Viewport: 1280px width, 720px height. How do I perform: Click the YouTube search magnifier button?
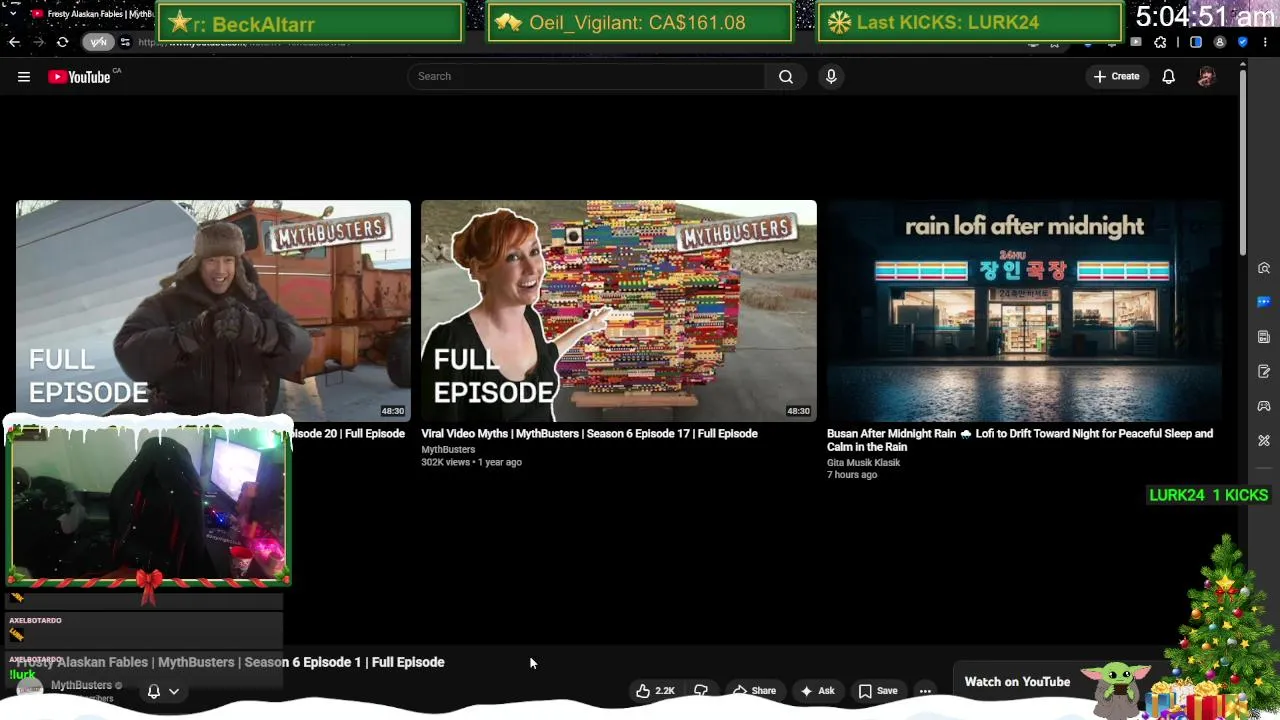point(786,76)
